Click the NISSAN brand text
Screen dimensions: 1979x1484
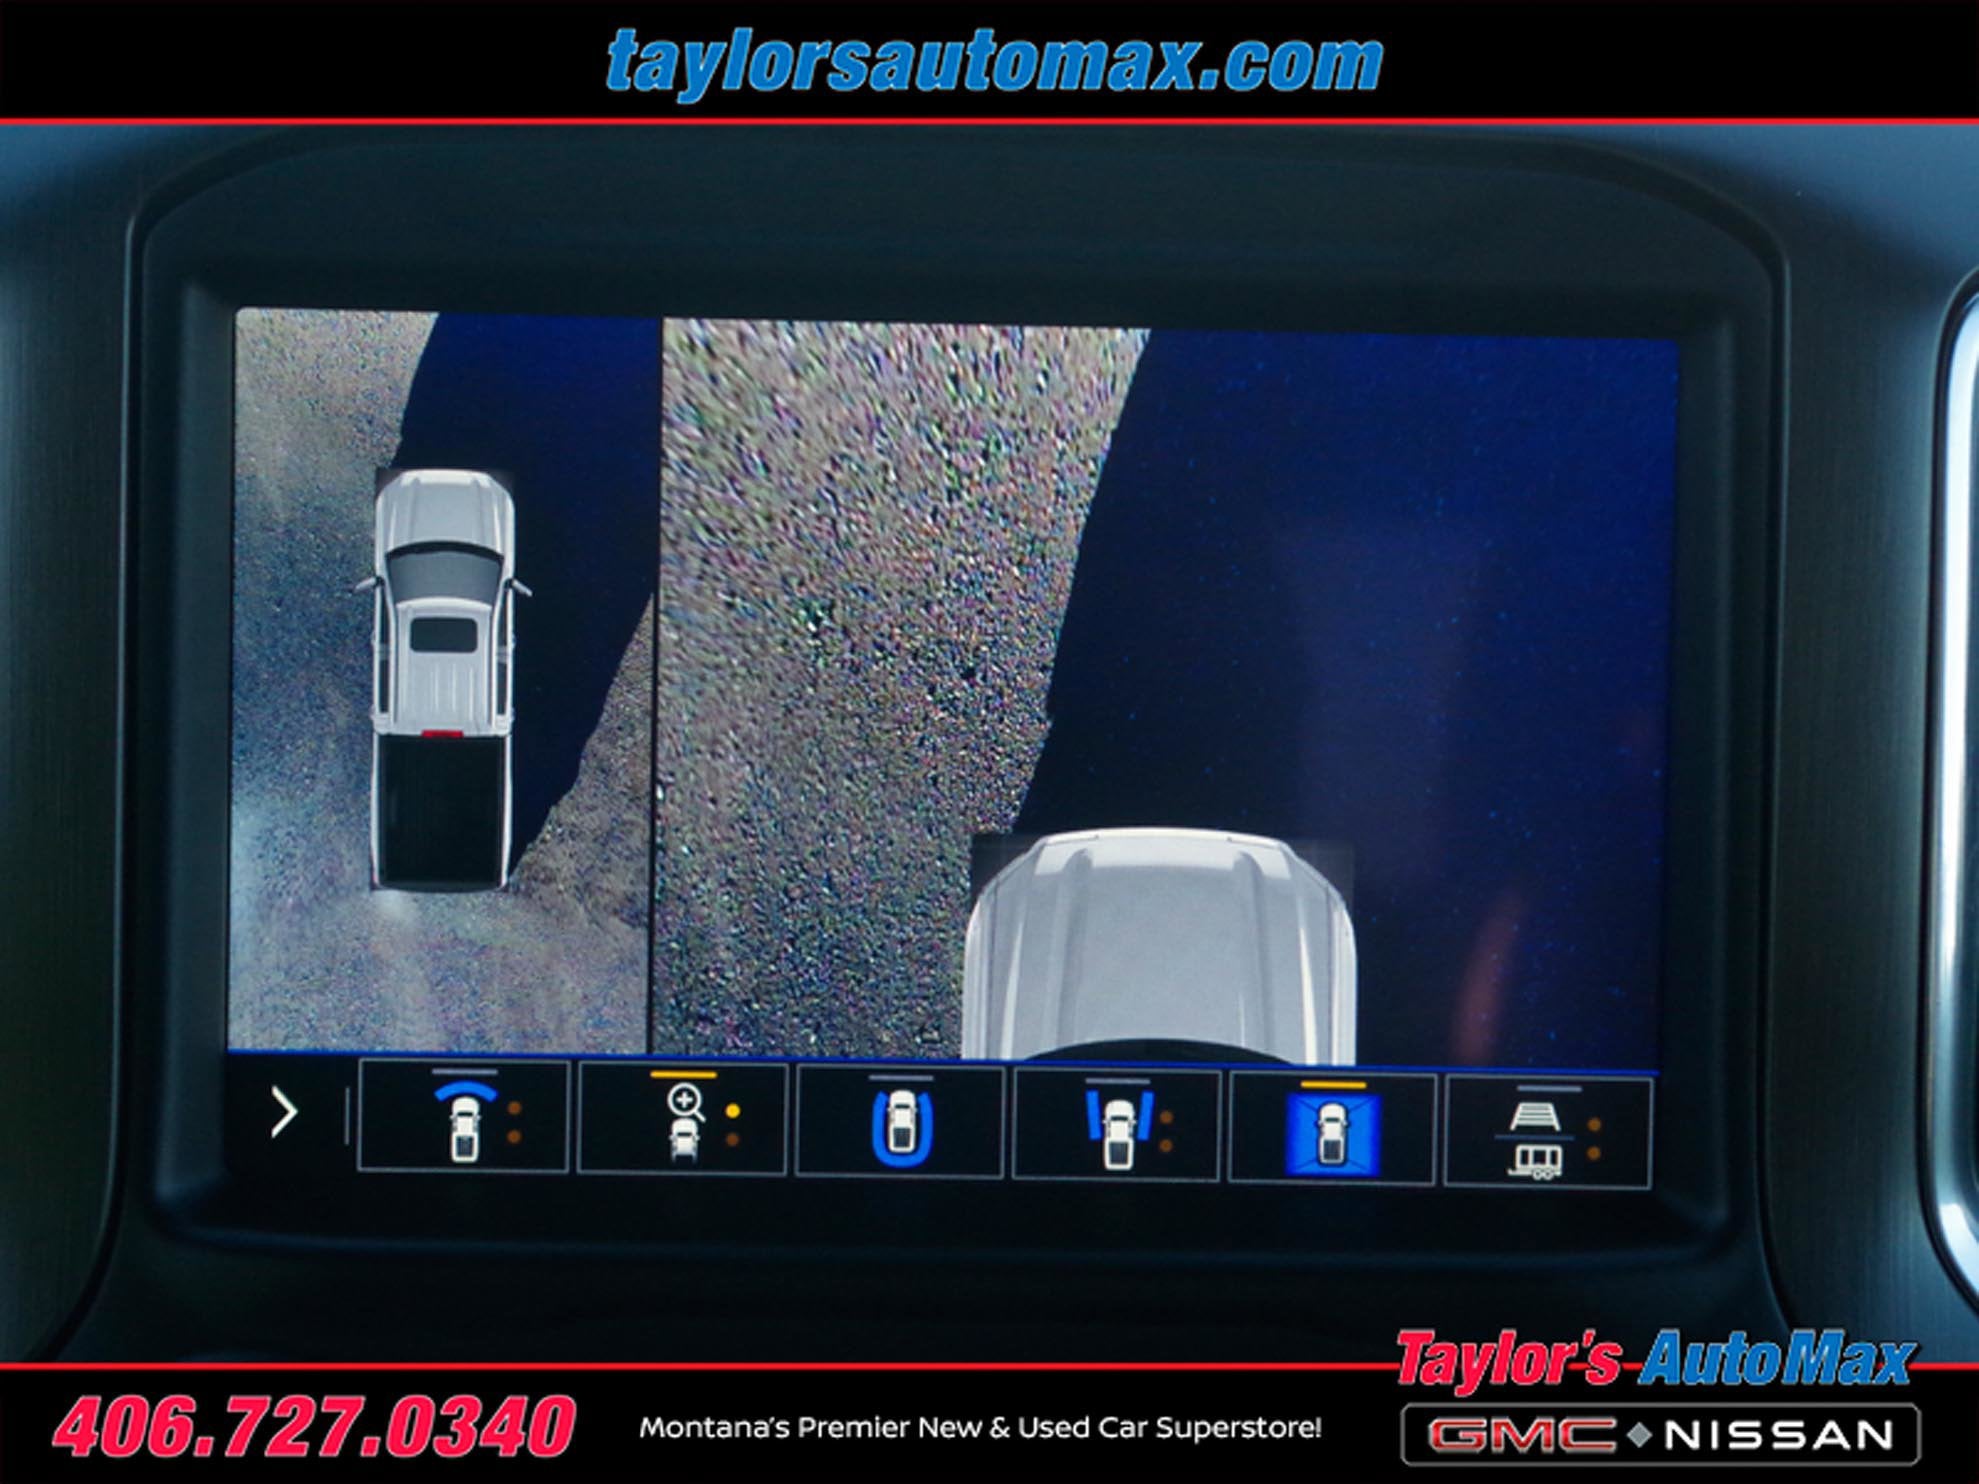tap(1780, 1436)
